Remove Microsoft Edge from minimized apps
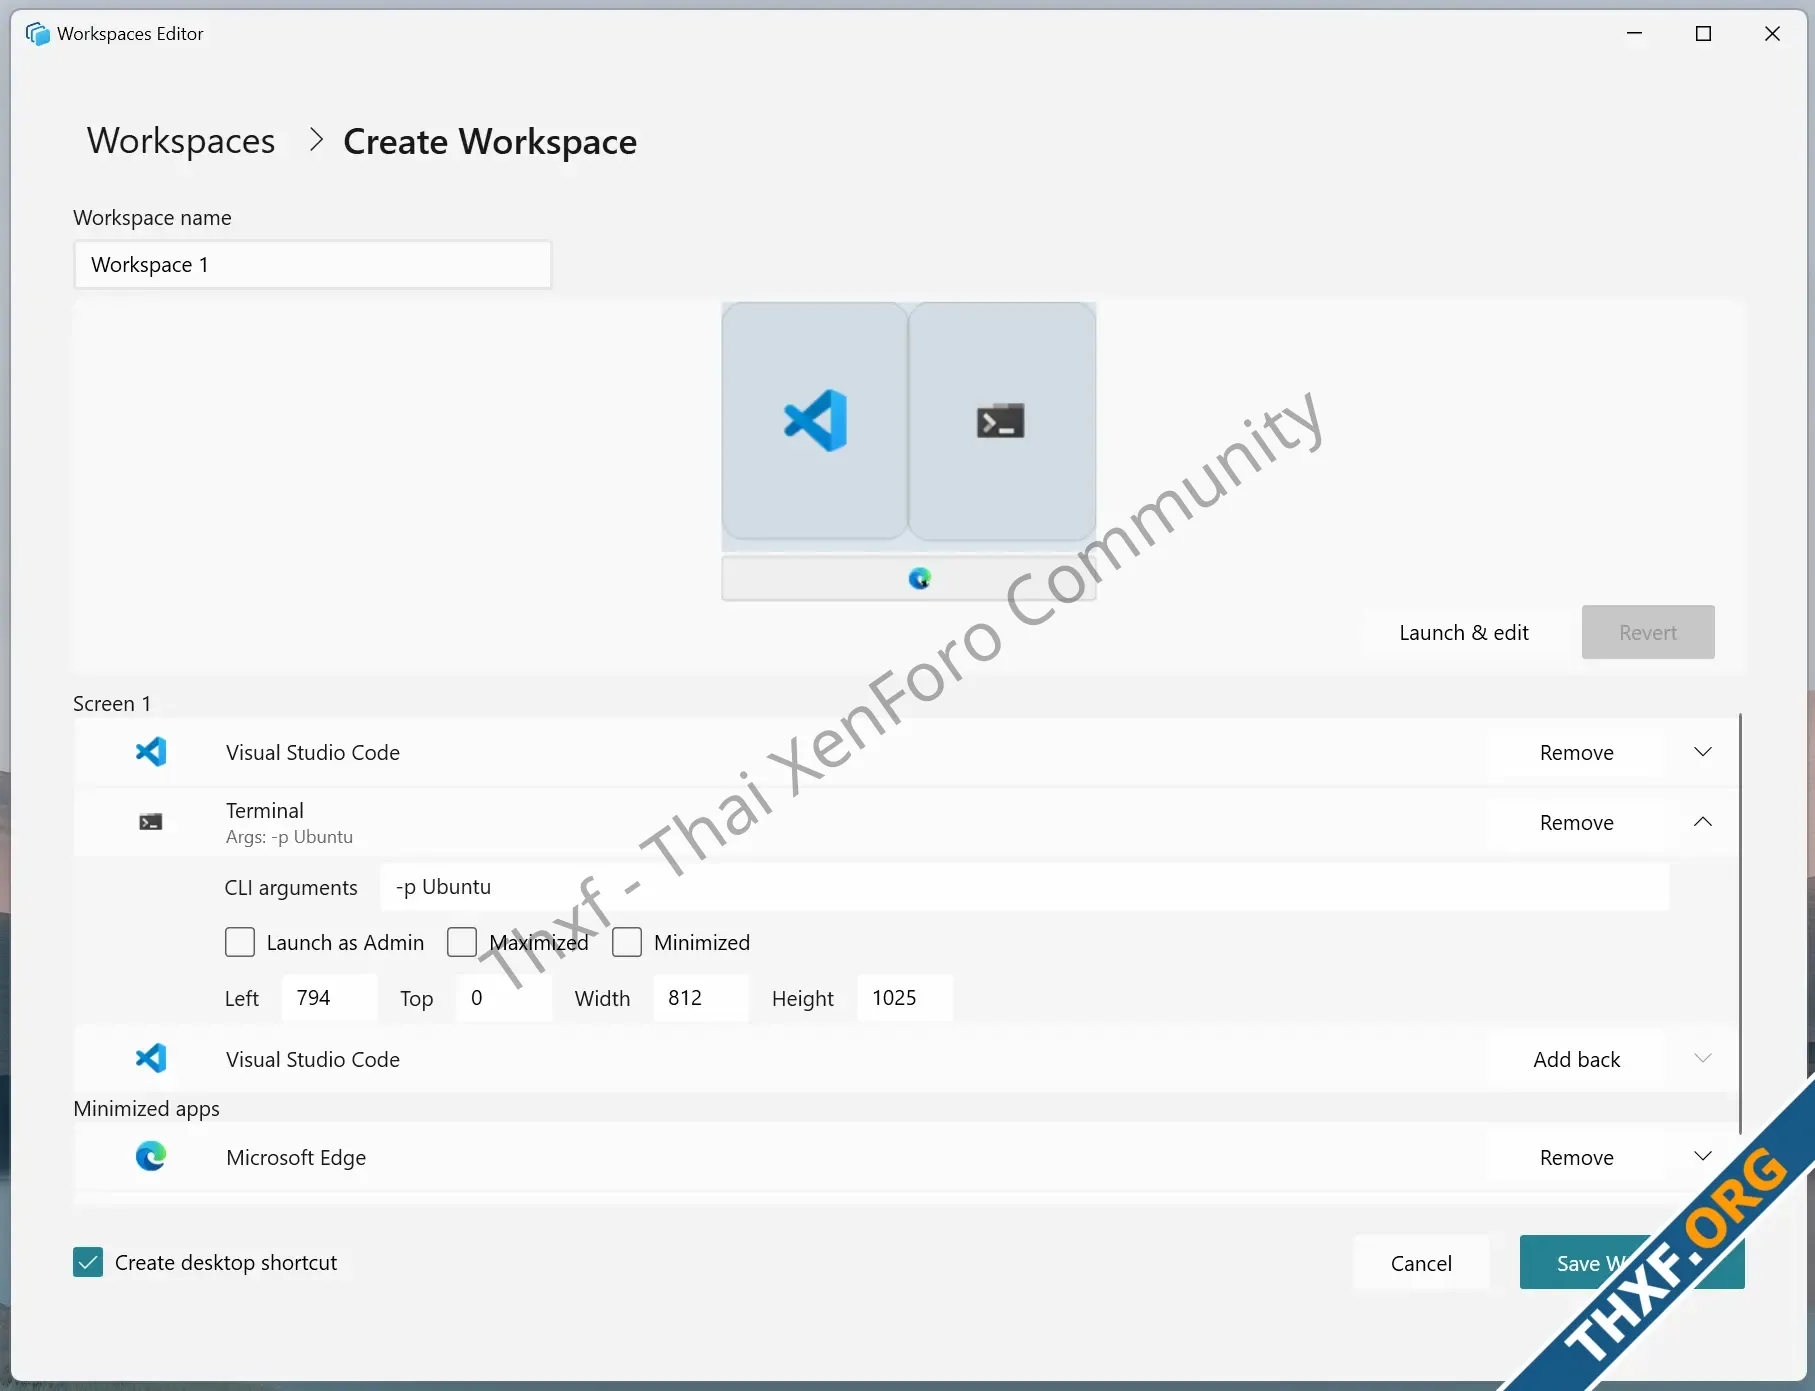The width and height of the screenshot is (1815, 1391). [x=1576, y=1157]
